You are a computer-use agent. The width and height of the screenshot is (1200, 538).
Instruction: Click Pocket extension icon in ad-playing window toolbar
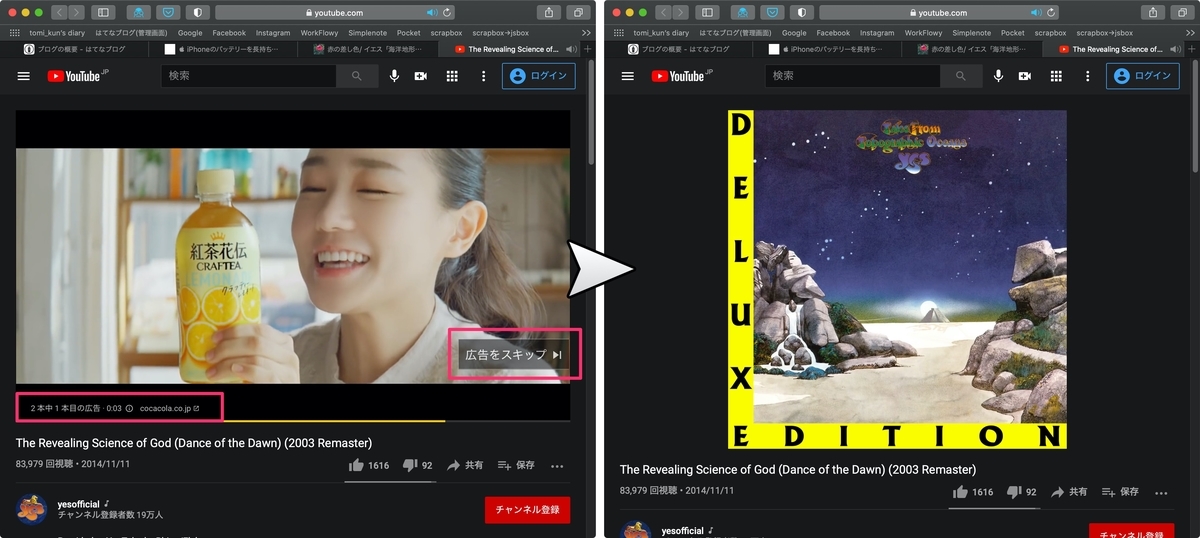click(166, 12)
